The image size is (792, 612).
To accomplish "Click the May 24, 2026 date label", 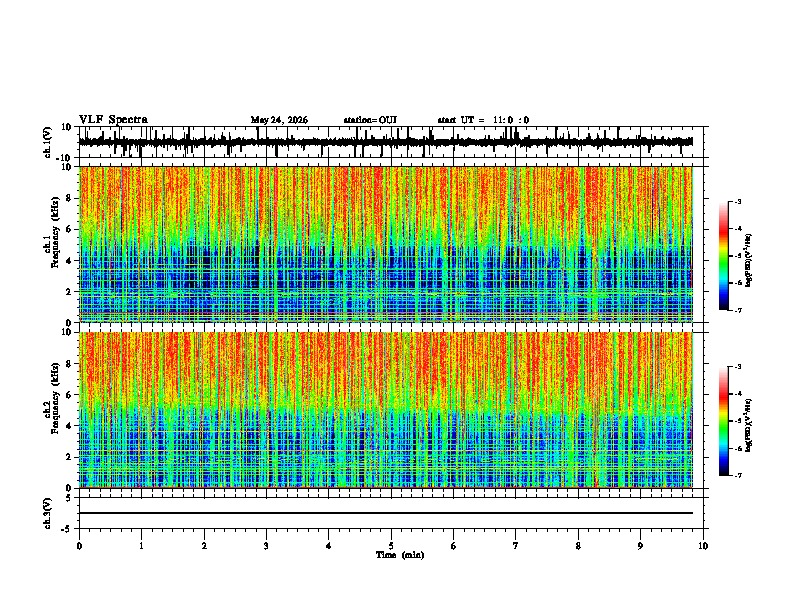I will click(x=279, y=120).
